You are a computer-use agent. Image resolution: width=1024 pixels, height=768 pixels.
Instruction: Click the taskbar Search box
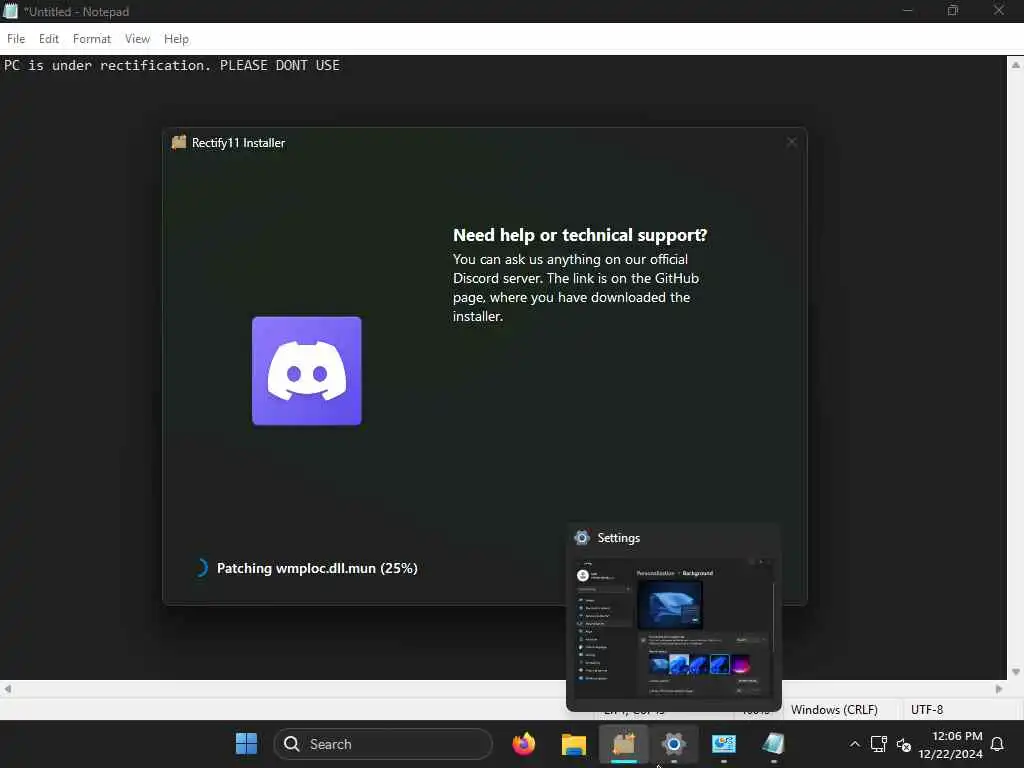click(x=383, y=744)
